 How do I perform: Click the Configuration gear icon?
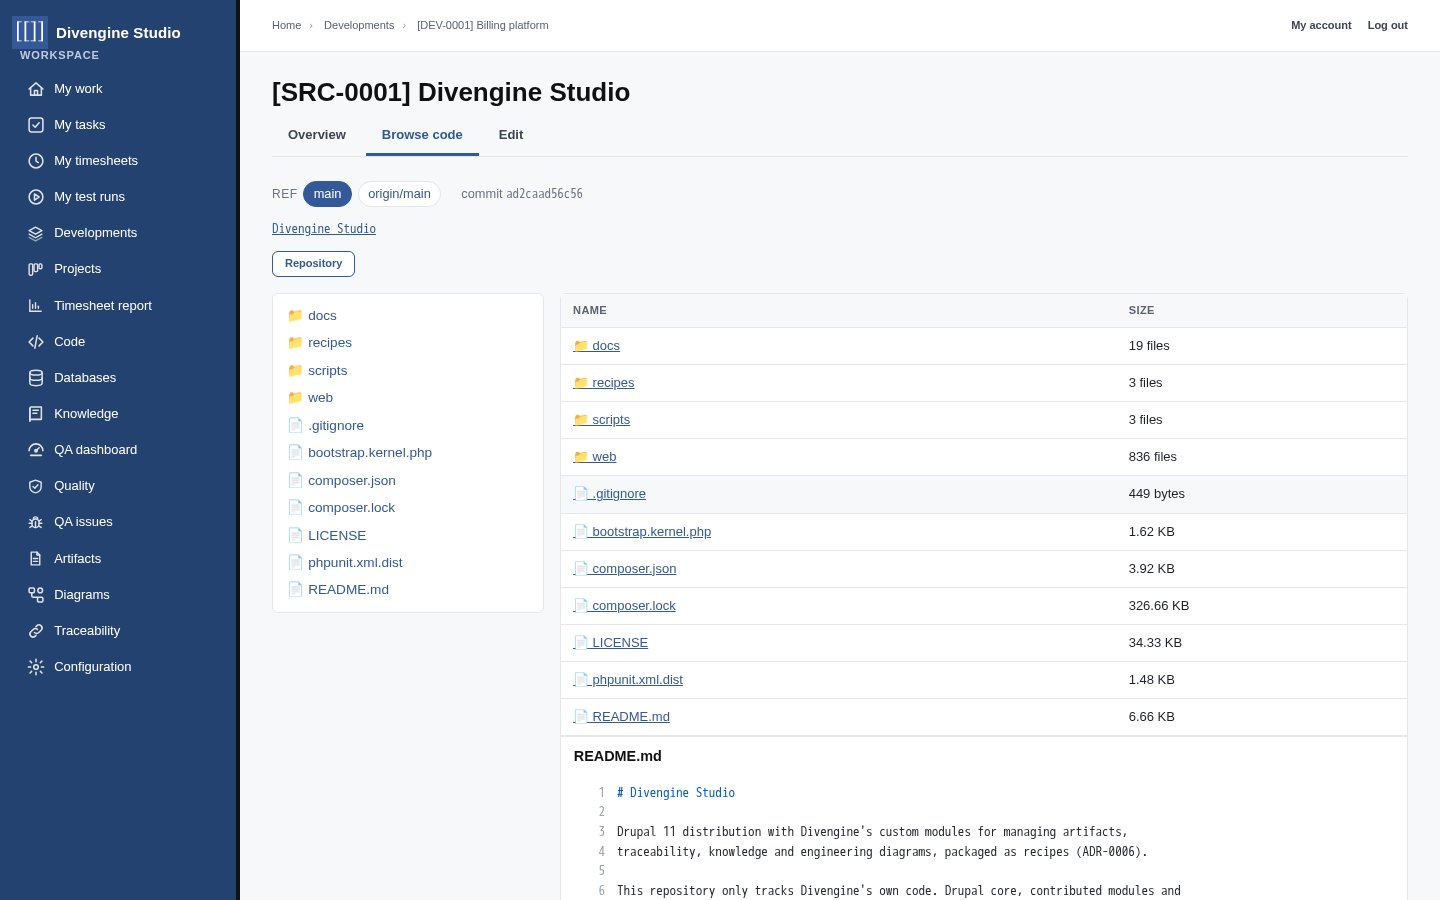coord(36,667)
